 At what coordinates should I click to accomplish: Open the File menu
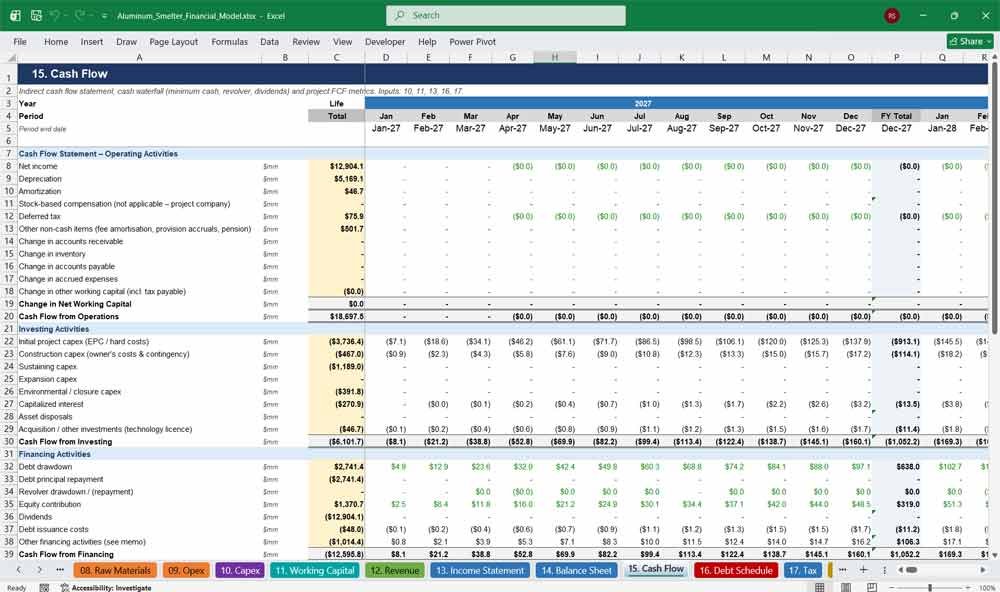[20, 41]
